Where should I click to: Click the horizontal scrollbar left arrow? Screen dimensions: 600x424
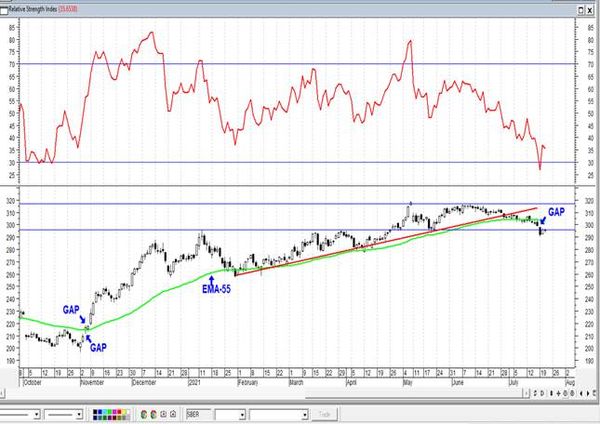(2, 393)
